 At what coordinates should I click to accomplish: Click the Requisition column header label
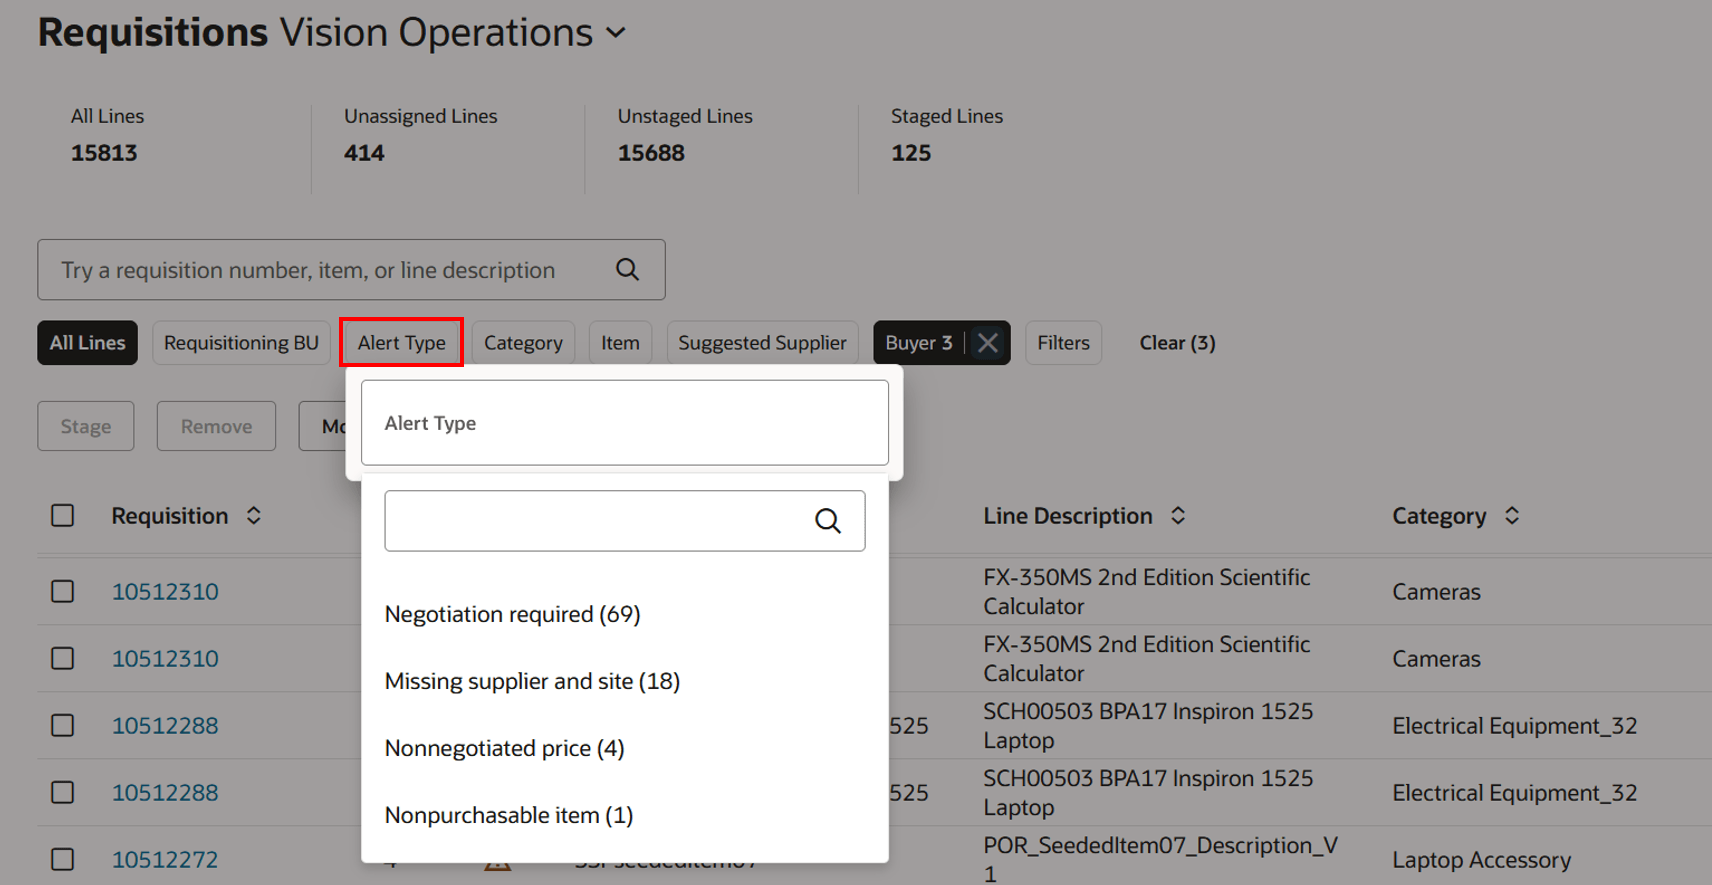click(x=170, y=516)
